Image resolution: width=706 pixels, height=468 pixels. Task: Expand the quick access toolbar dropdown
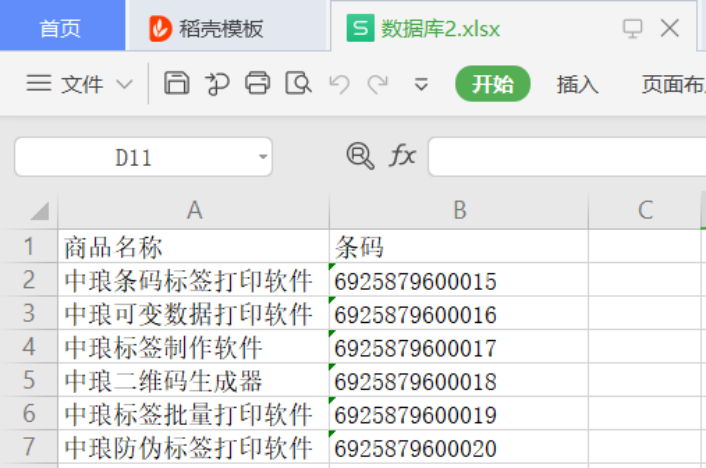421,85
